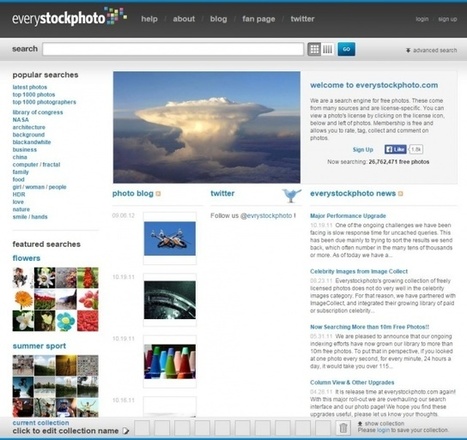Click the blue GO search button
Image resolution: width=467 pixels, height=440 pixels.
(346, 49)
